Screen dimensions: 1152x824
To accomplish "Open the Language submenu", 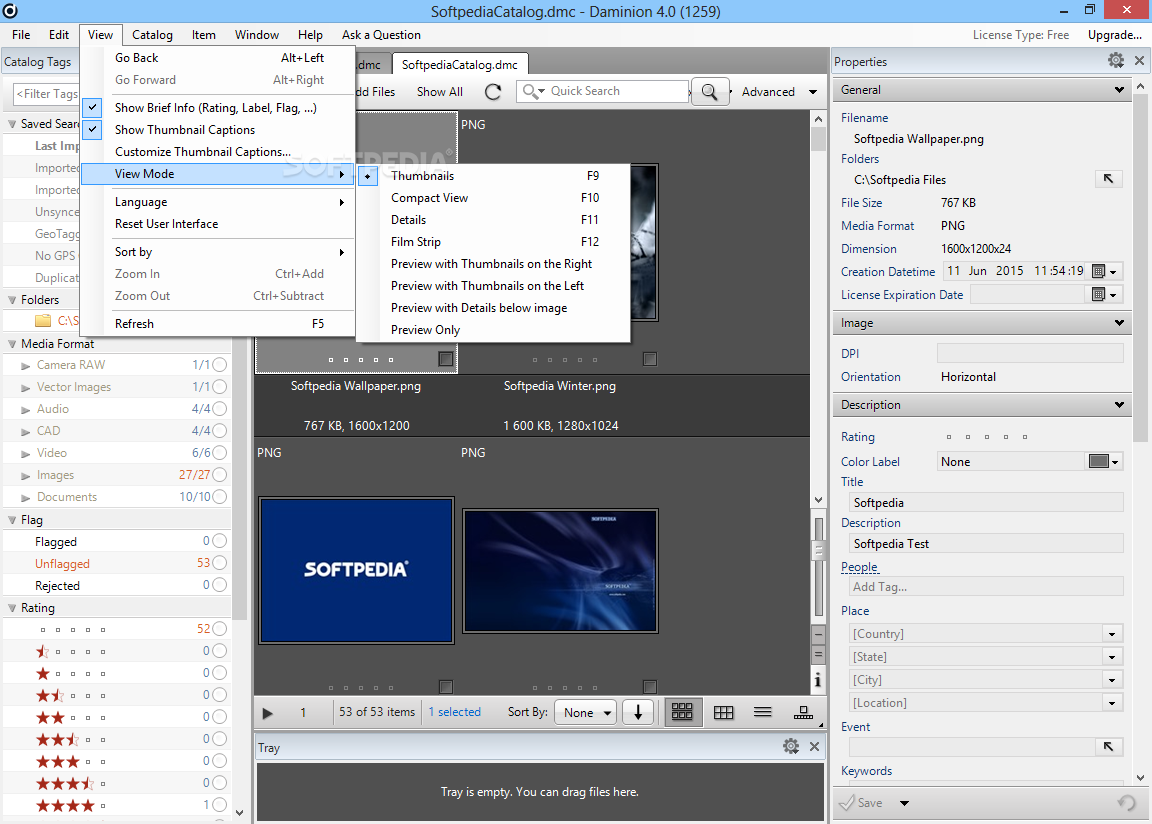I will click(218, 202).
